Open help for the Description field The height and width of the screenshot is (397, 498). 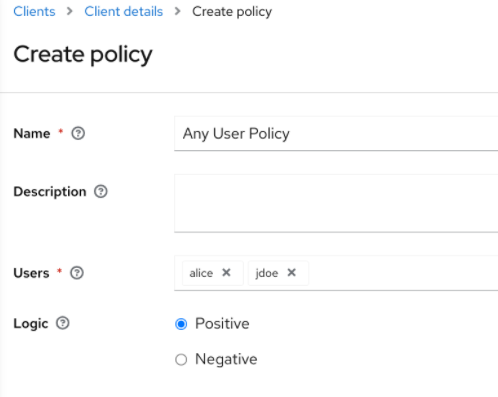coord(101,192)
